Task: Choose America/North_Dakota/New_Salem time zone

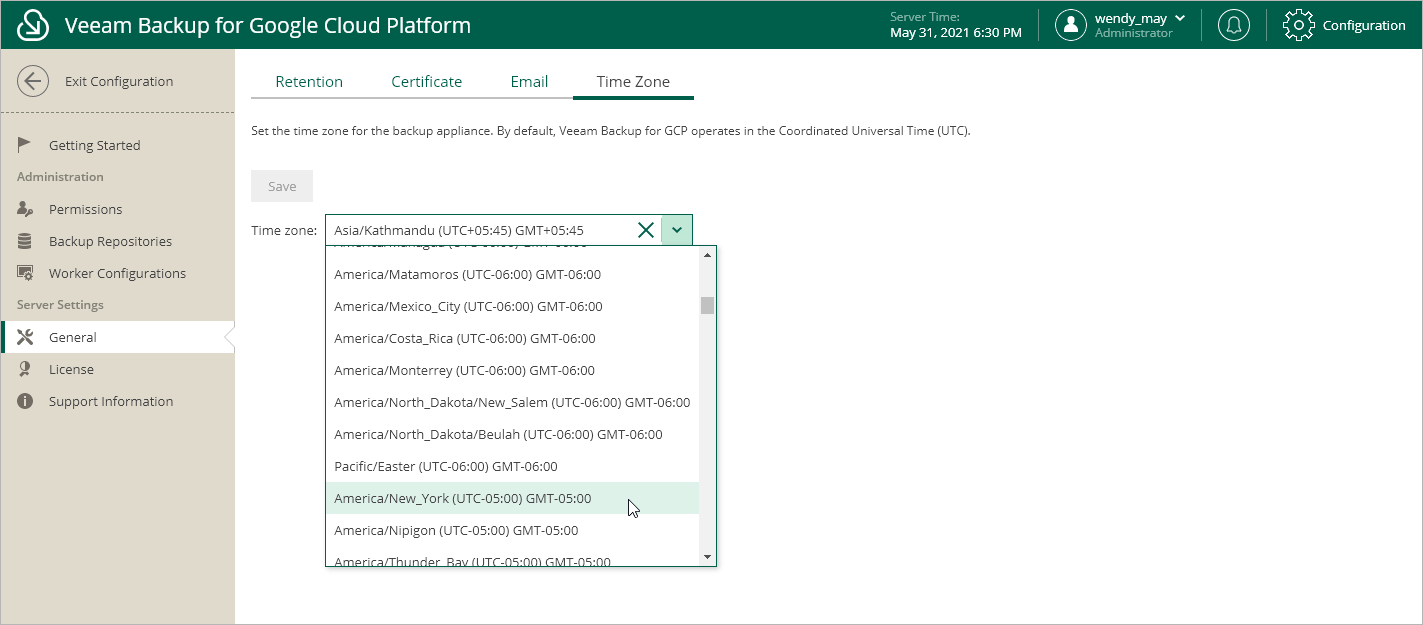Action: tap(512, 402)
